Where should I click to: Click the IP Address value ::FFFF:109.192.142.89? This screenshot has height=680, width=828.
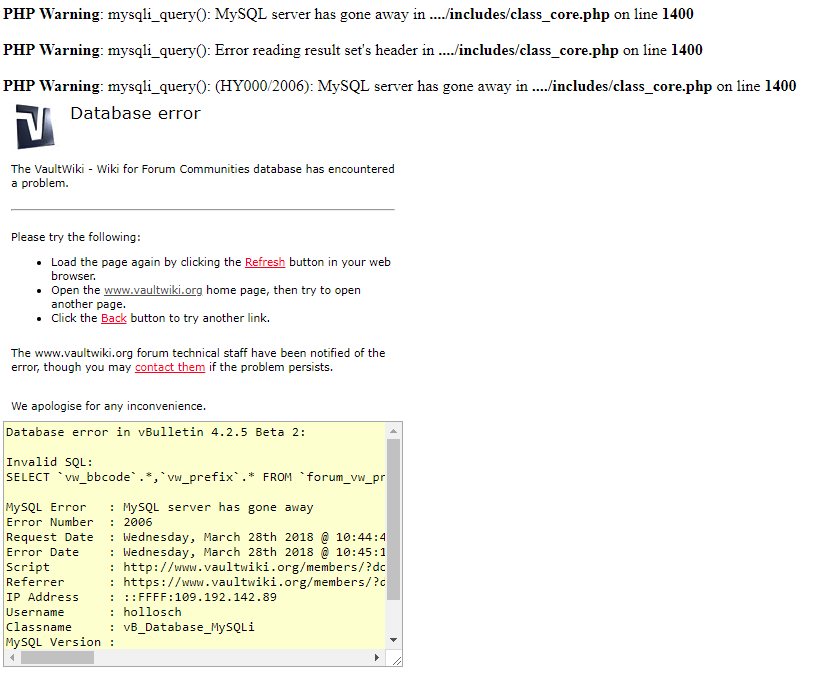click(200, 597)
